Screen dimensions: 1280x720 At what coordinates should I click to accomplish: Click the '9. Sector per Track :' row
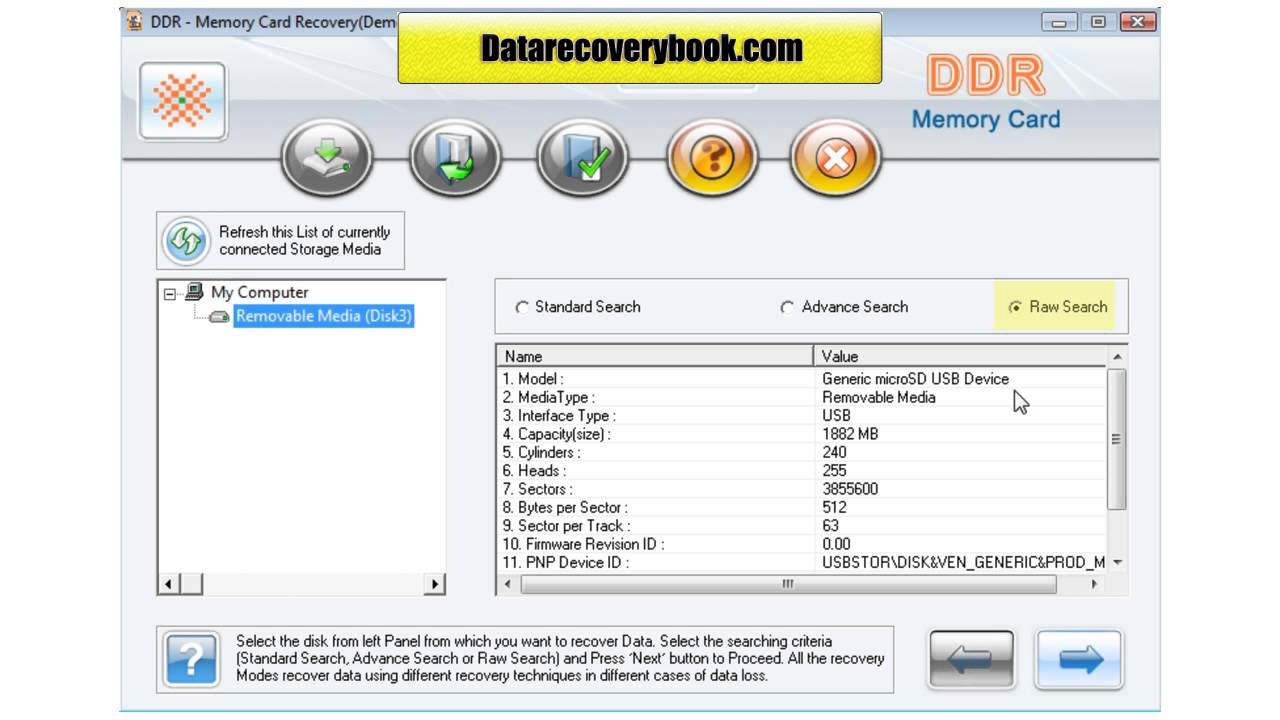[802, 525]
